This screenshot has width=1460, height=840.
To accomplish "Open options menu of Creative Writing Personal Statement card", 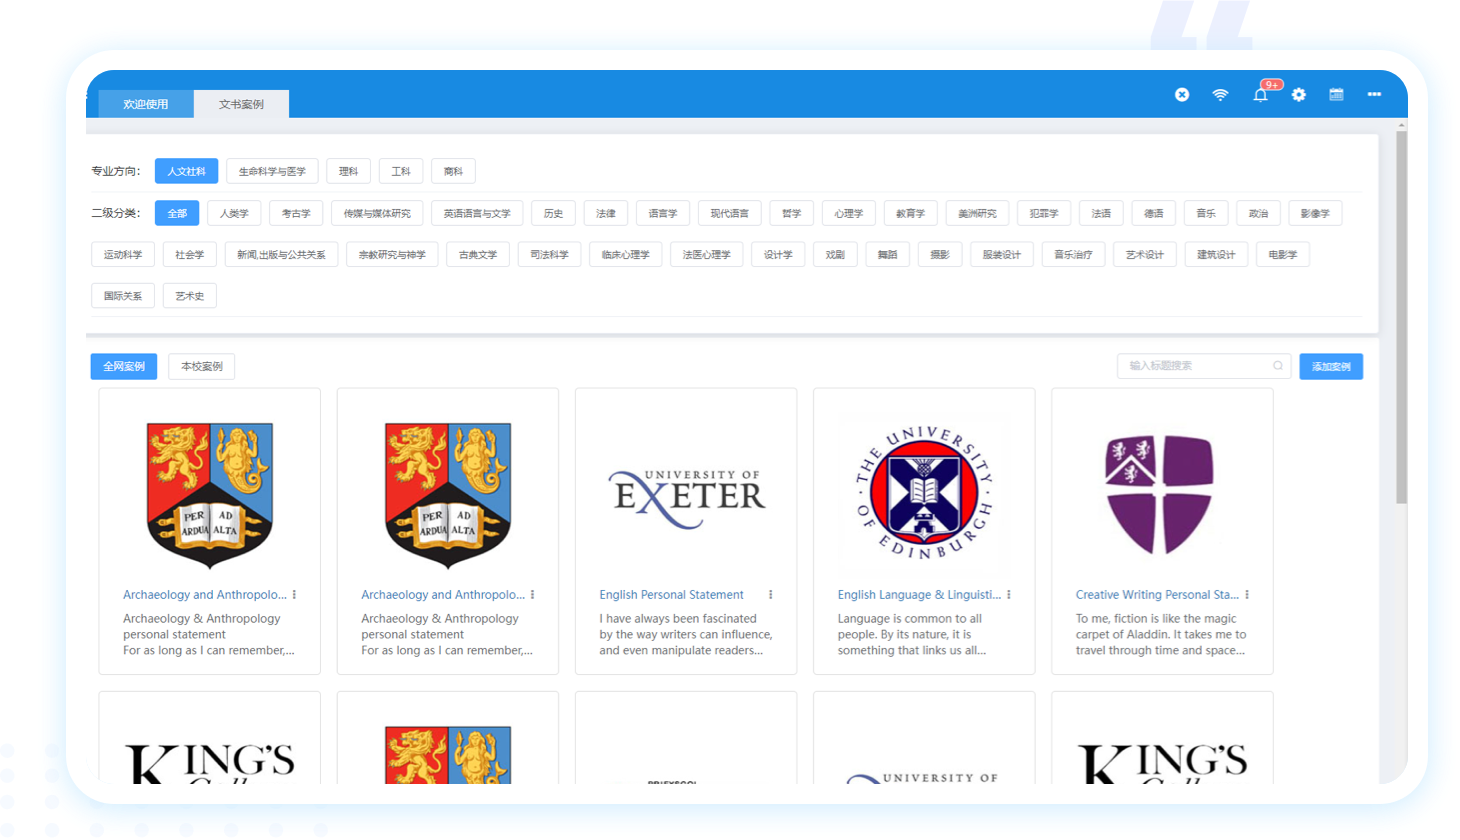I will [1246, 594].
